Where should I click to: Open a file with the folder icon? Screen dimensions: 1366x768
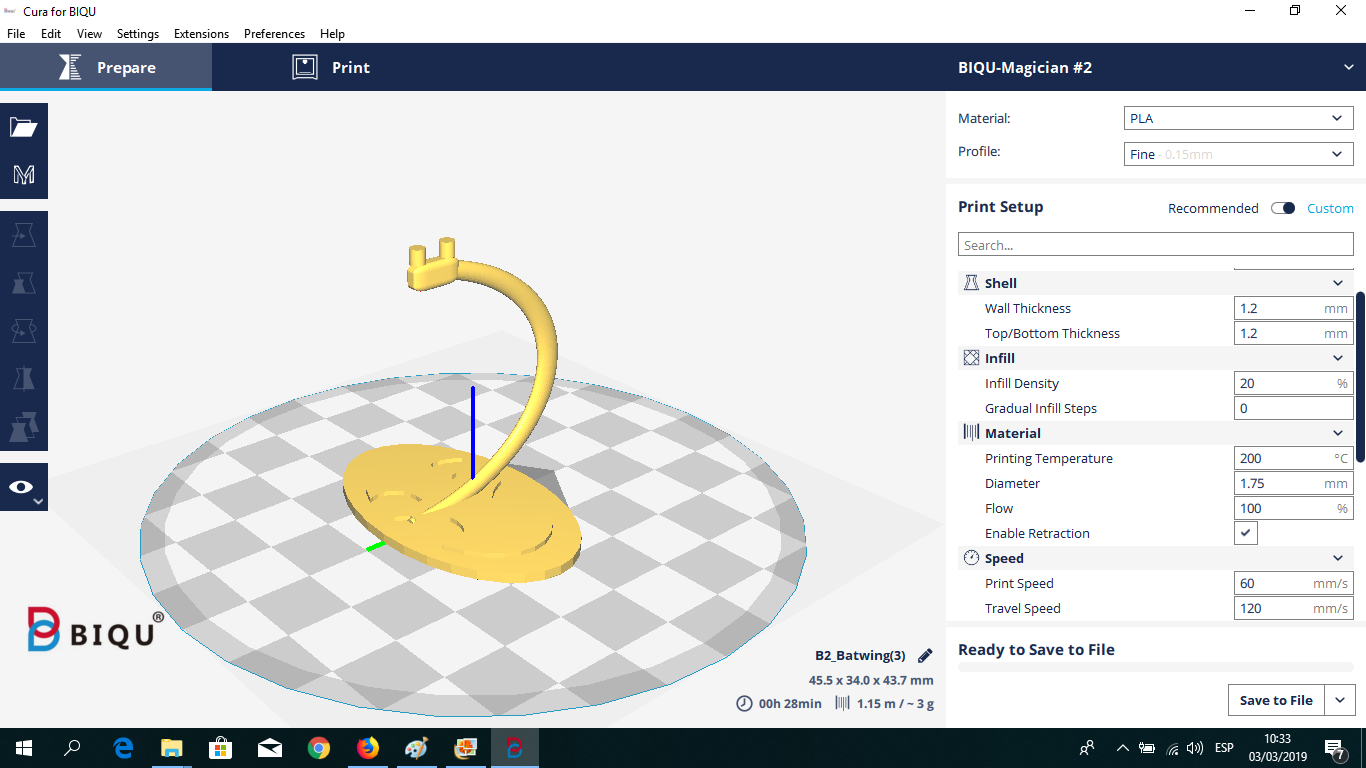pos(24,127)
